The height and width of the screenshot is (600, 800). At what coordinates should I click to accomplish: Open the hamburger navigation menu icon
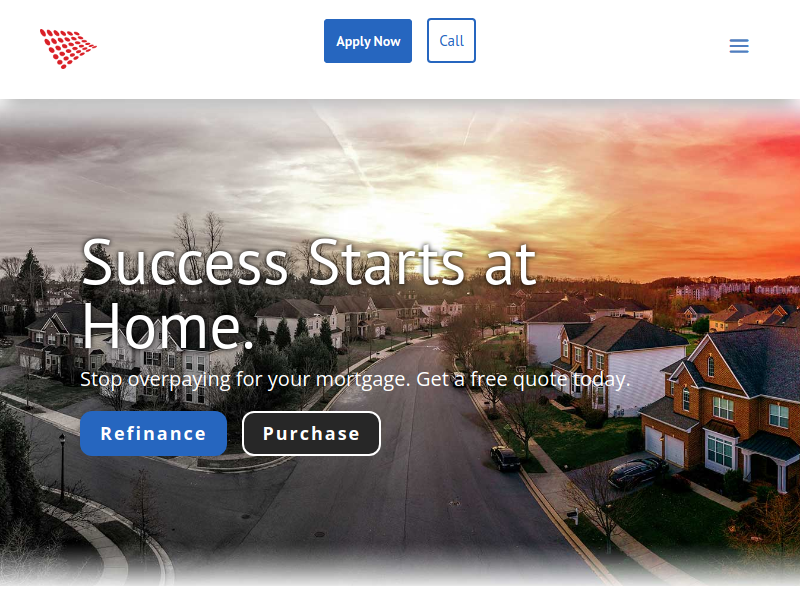coord(739,46)
